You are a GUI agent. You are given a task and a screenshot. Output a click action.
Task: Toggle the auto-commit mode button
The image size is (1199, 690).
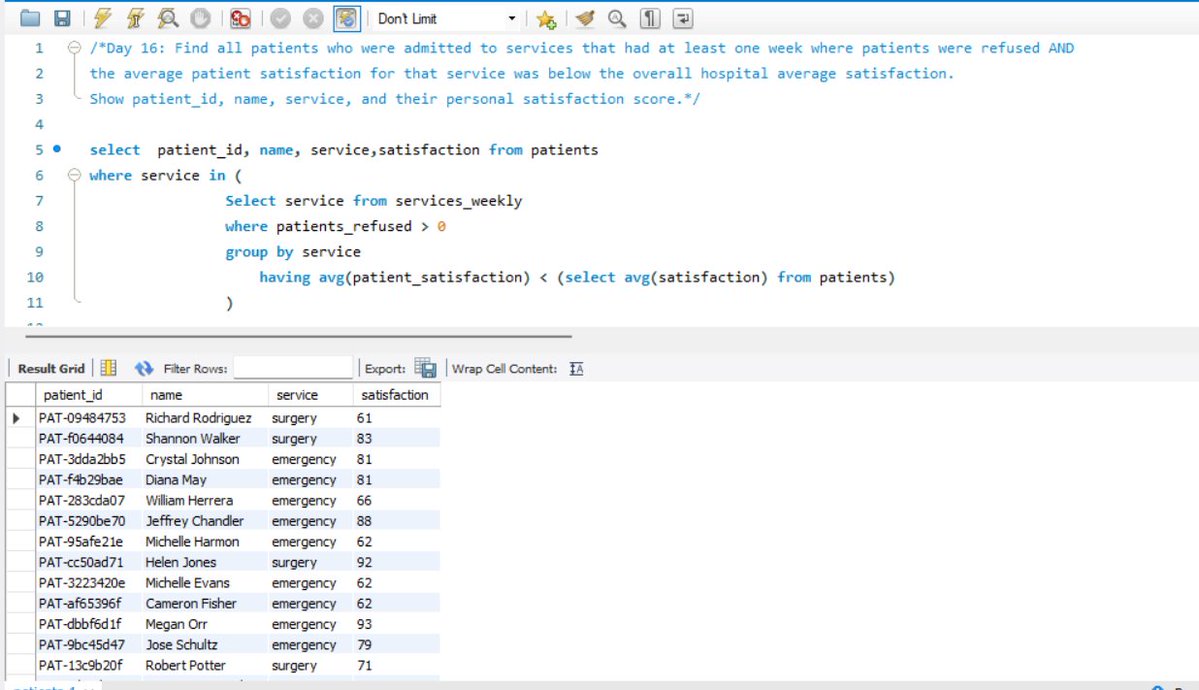click(x=346, y=18)
